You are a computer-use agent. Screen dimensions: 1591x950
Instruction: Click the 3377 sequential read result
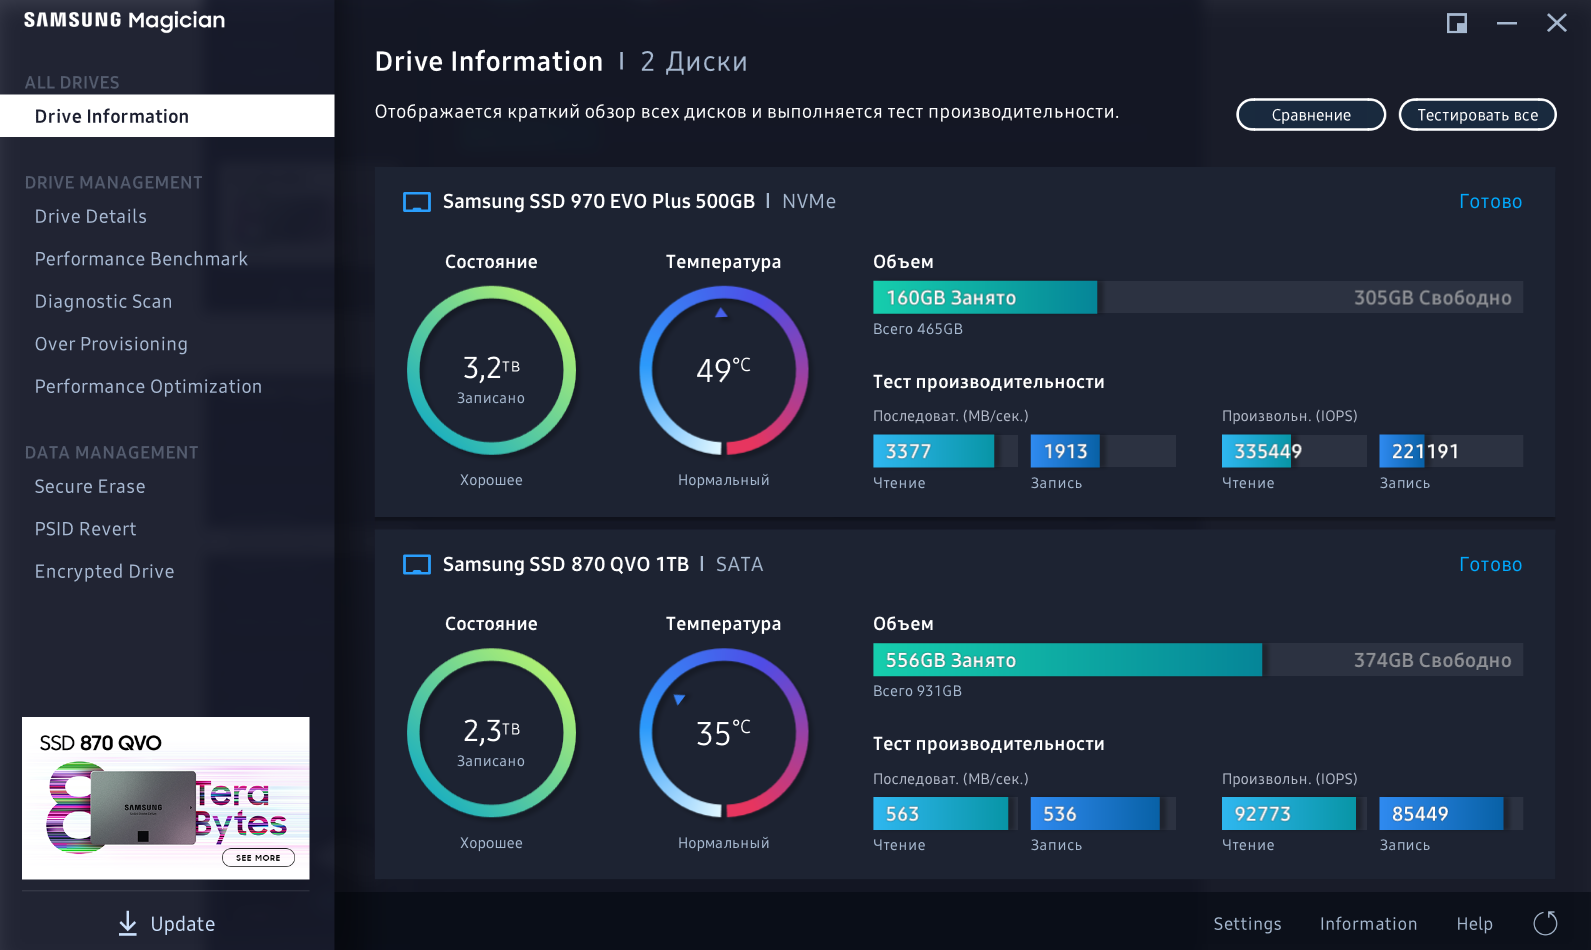945,451
